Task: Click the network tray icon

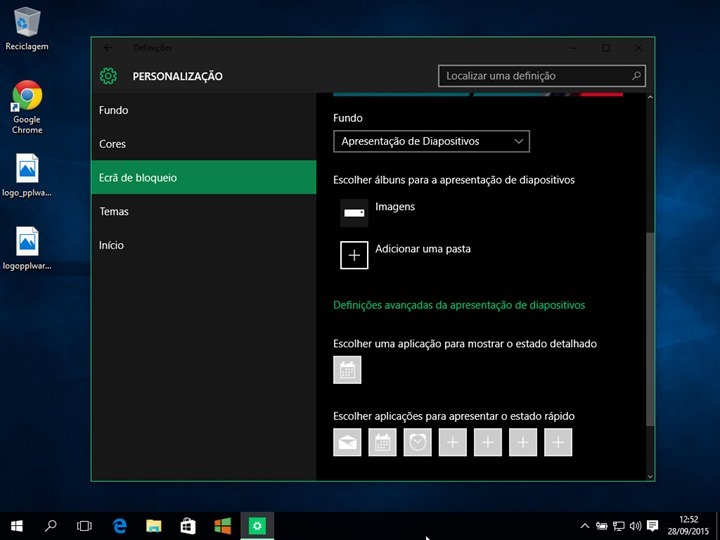Action: point(619,526)
